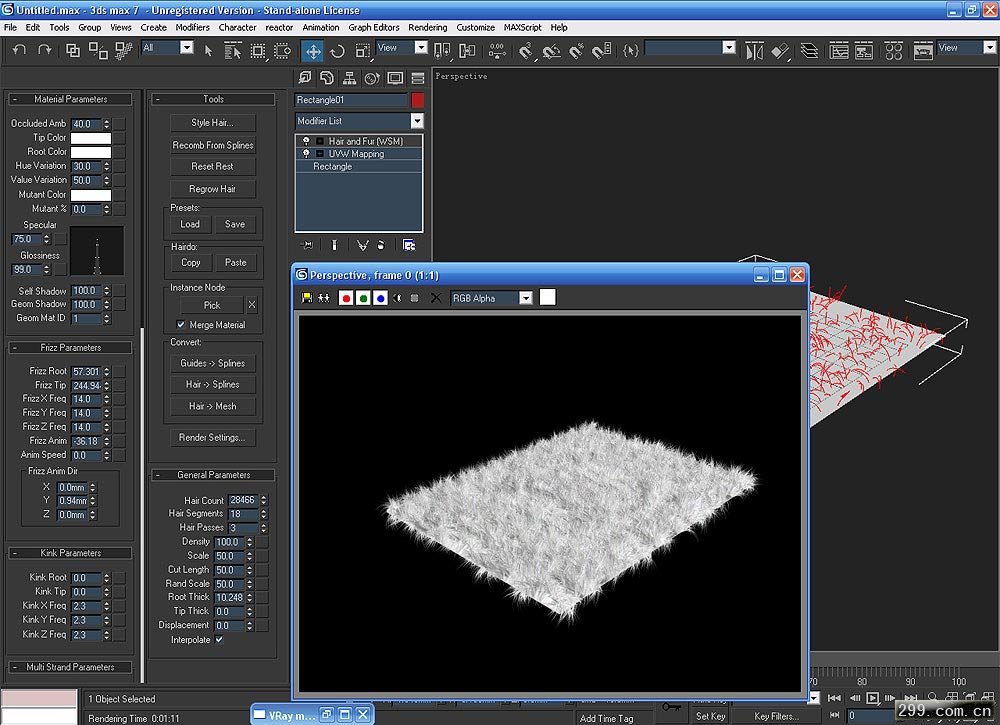Toggle the red channel in the render window
This screenshot has width=1000, height=725.
tap(346, 298)
